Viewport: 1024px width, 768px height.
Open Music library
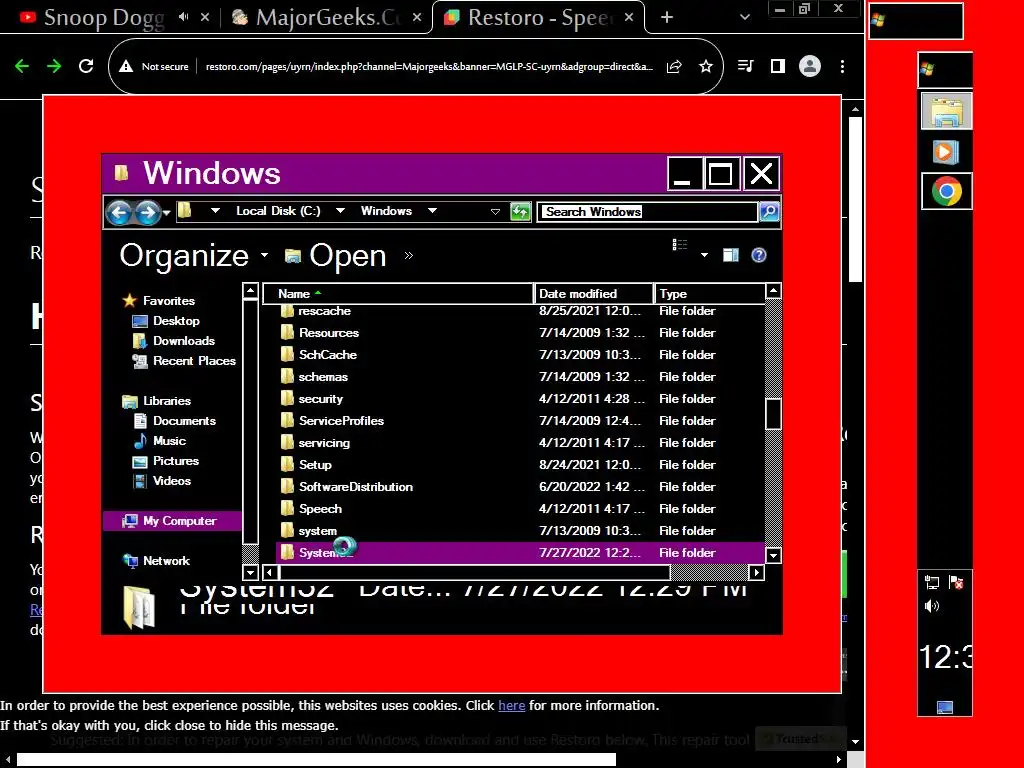pos(169,441)
